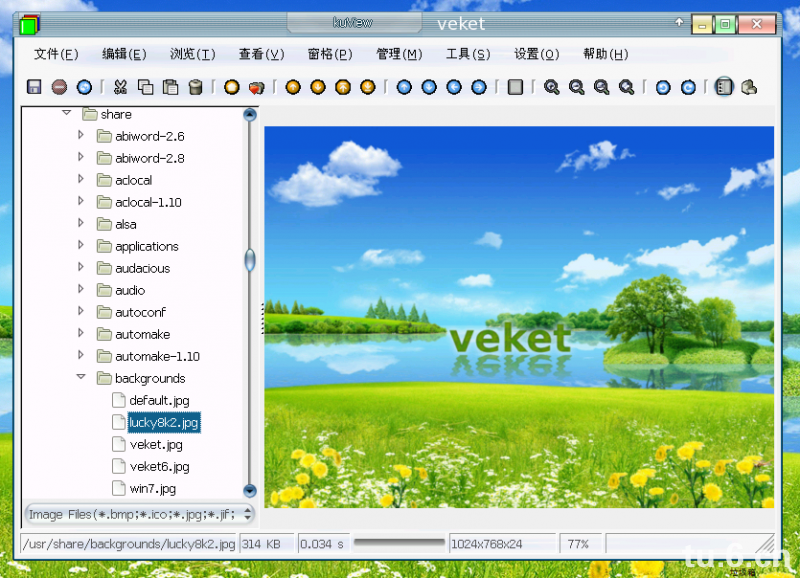The width and height of the screenshot is (800, 578).
Task: Click the red heart favorites icon
Action: [x=257, y=88]
